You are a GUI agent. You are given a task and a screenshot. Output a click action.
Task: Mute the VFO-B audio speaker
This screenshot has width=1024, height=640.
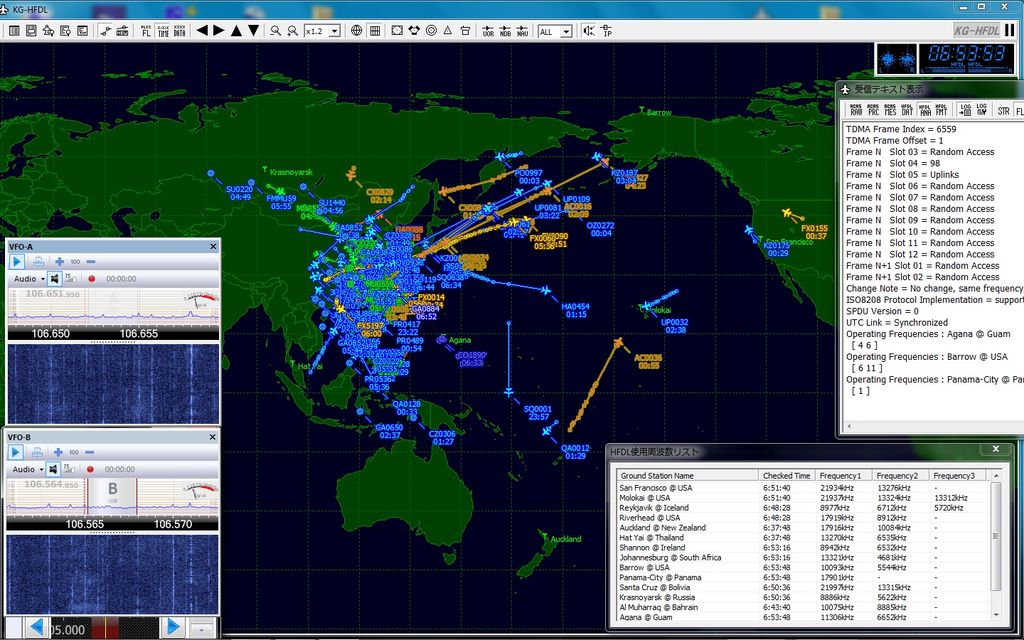click(53, 469)
